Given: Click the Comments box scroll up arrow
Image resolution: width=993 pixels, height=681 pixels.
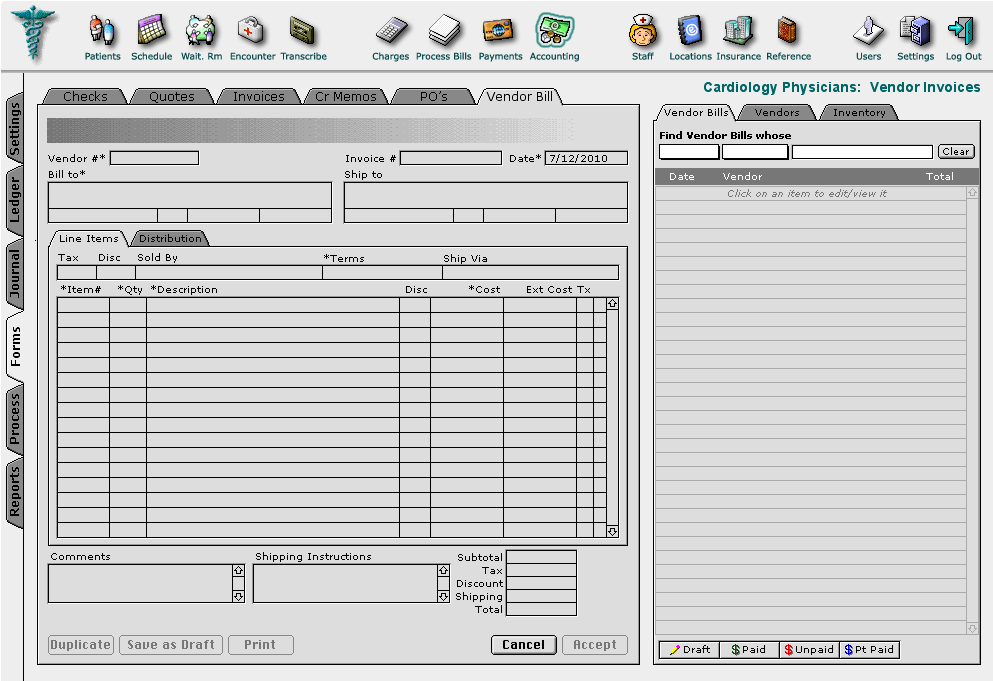Looking at the screenshot, I should point(238,570).
